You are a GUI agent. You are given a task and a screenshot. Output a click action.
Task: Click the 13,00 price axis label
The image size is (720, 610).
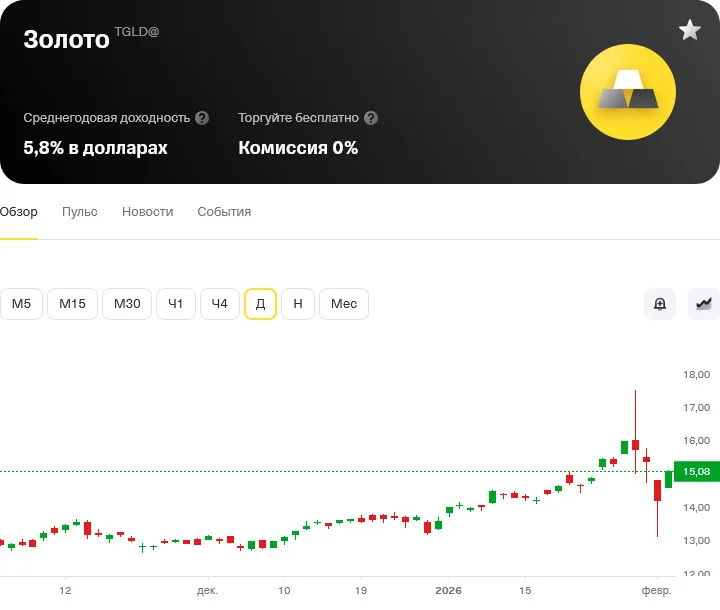pyautogui.click(x=697, y=541)
